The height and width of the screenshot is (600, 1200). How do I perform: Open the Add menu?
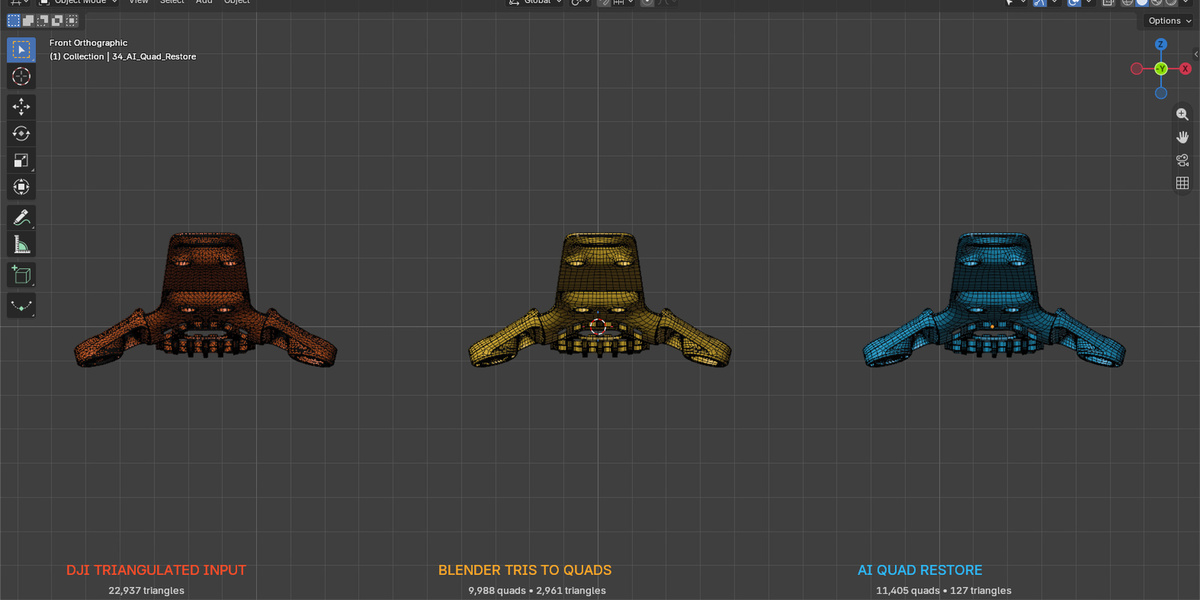tap(204, 3)
